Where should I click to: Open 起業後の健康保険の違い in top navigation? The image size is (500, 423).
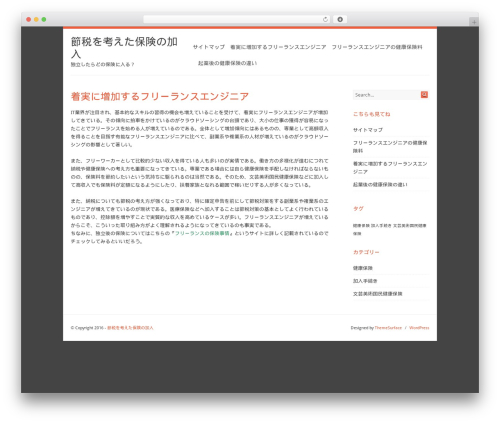pyautogui.click(x=227, y=63)
